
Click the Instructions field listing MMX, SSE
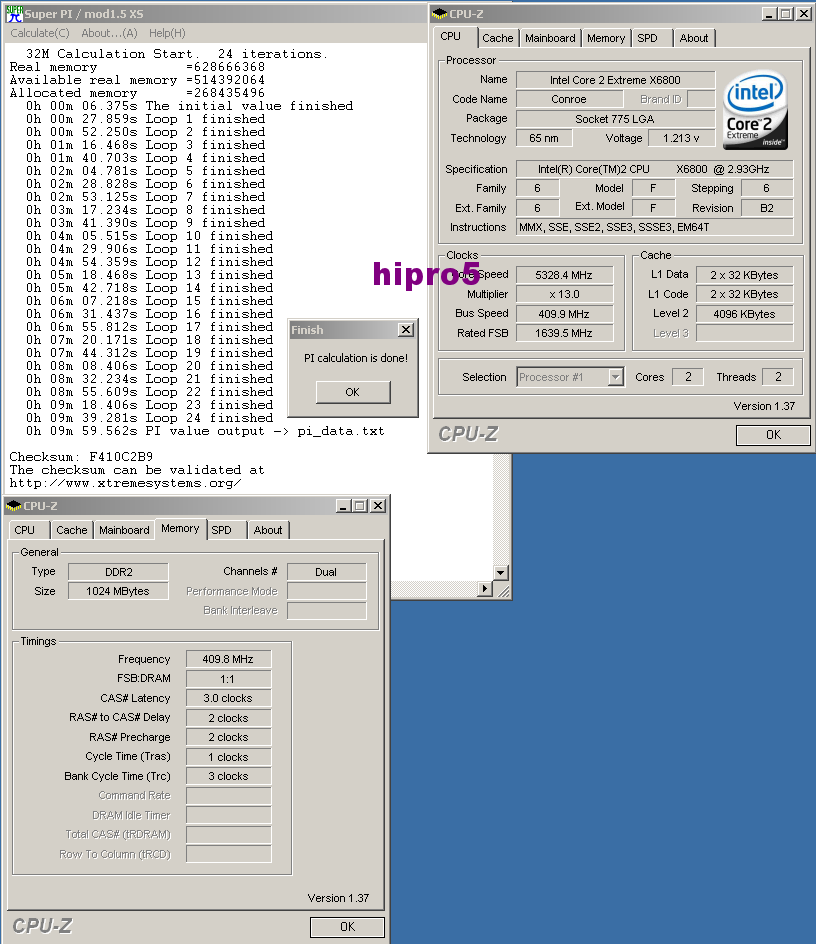pos(655,227)
